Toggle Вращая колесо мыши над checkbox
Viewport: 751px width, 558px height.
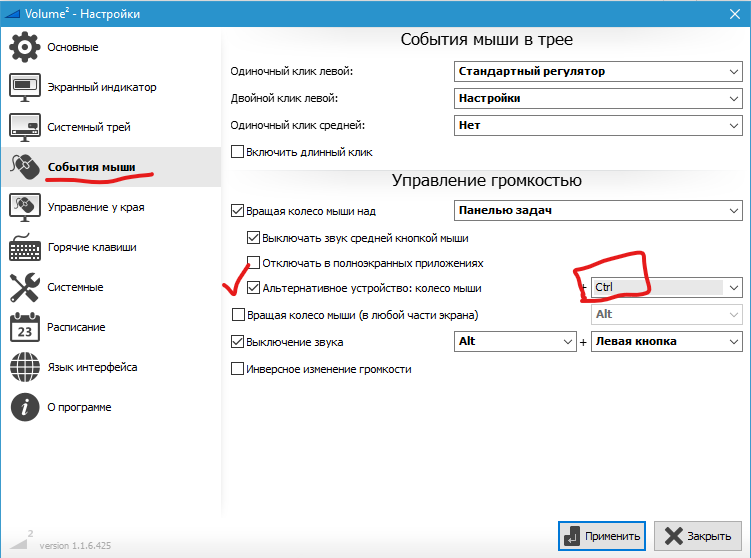coord(237,211)
